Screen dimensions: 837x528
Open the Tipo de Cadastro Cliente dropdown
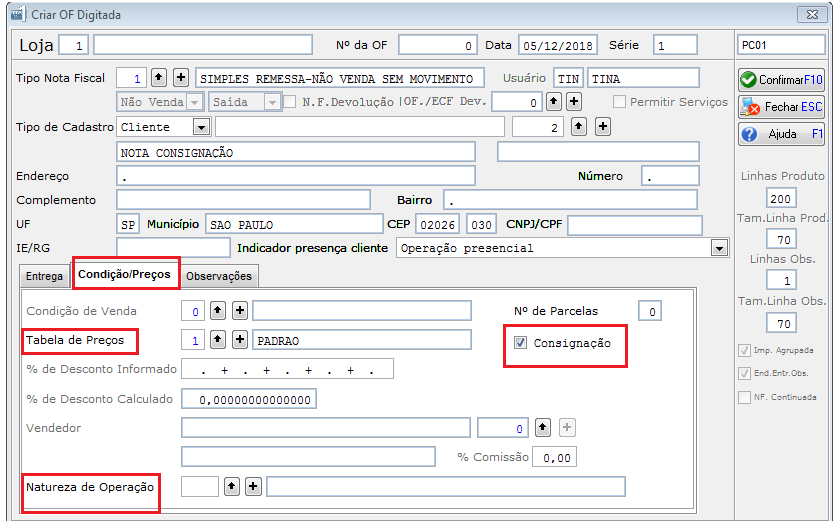[x=201, y=127]
